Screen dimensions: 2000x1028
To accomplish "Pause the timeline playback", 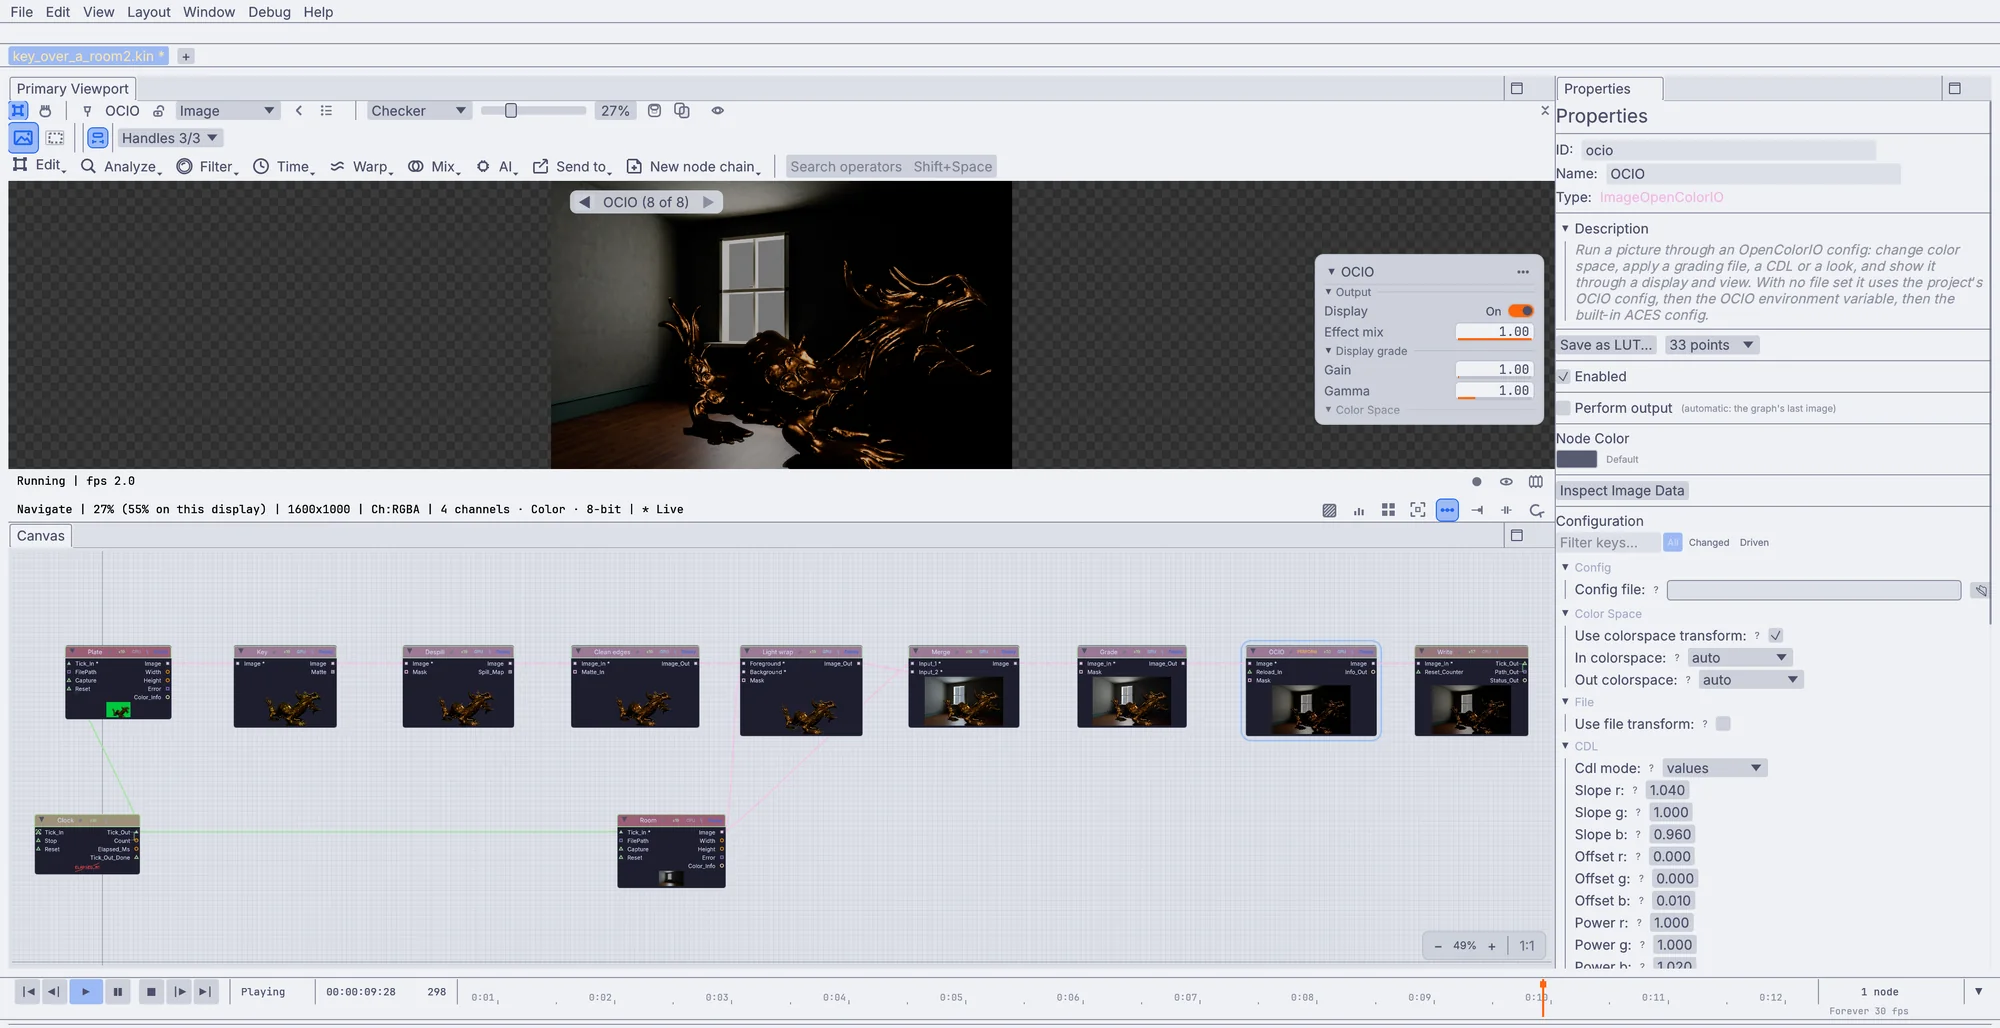I will click(118, 992).
